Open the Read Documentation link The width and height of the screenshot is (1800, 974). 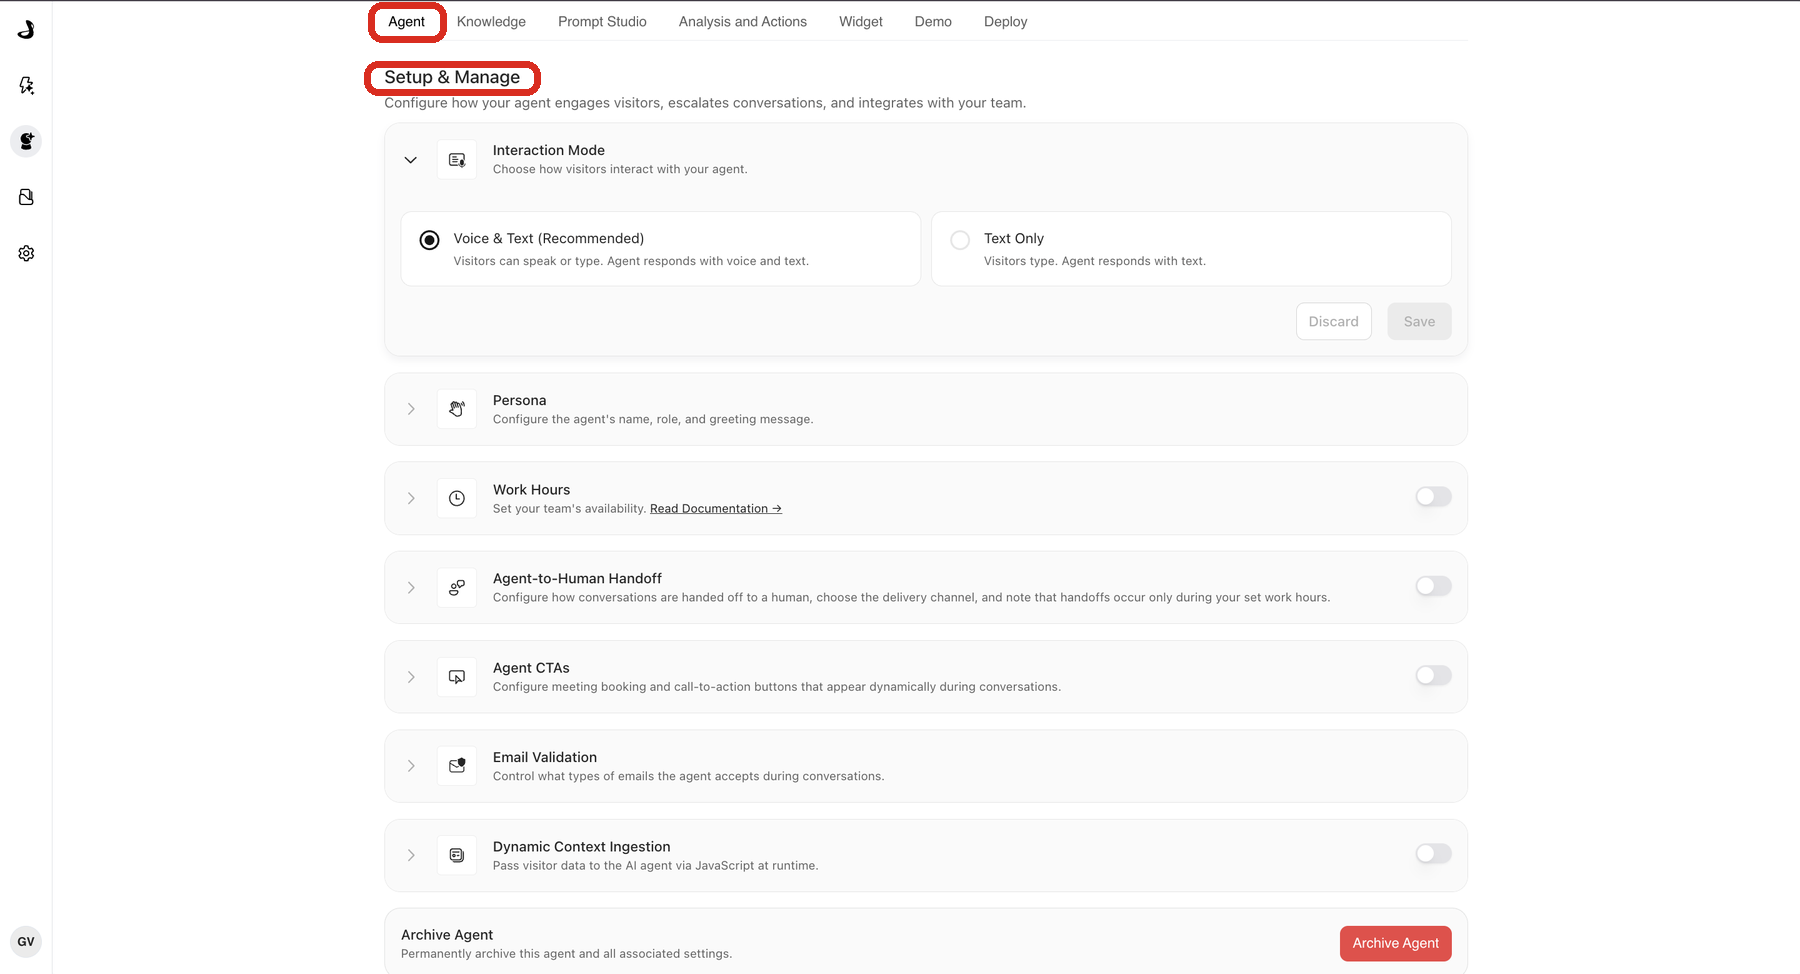[716, 508]
